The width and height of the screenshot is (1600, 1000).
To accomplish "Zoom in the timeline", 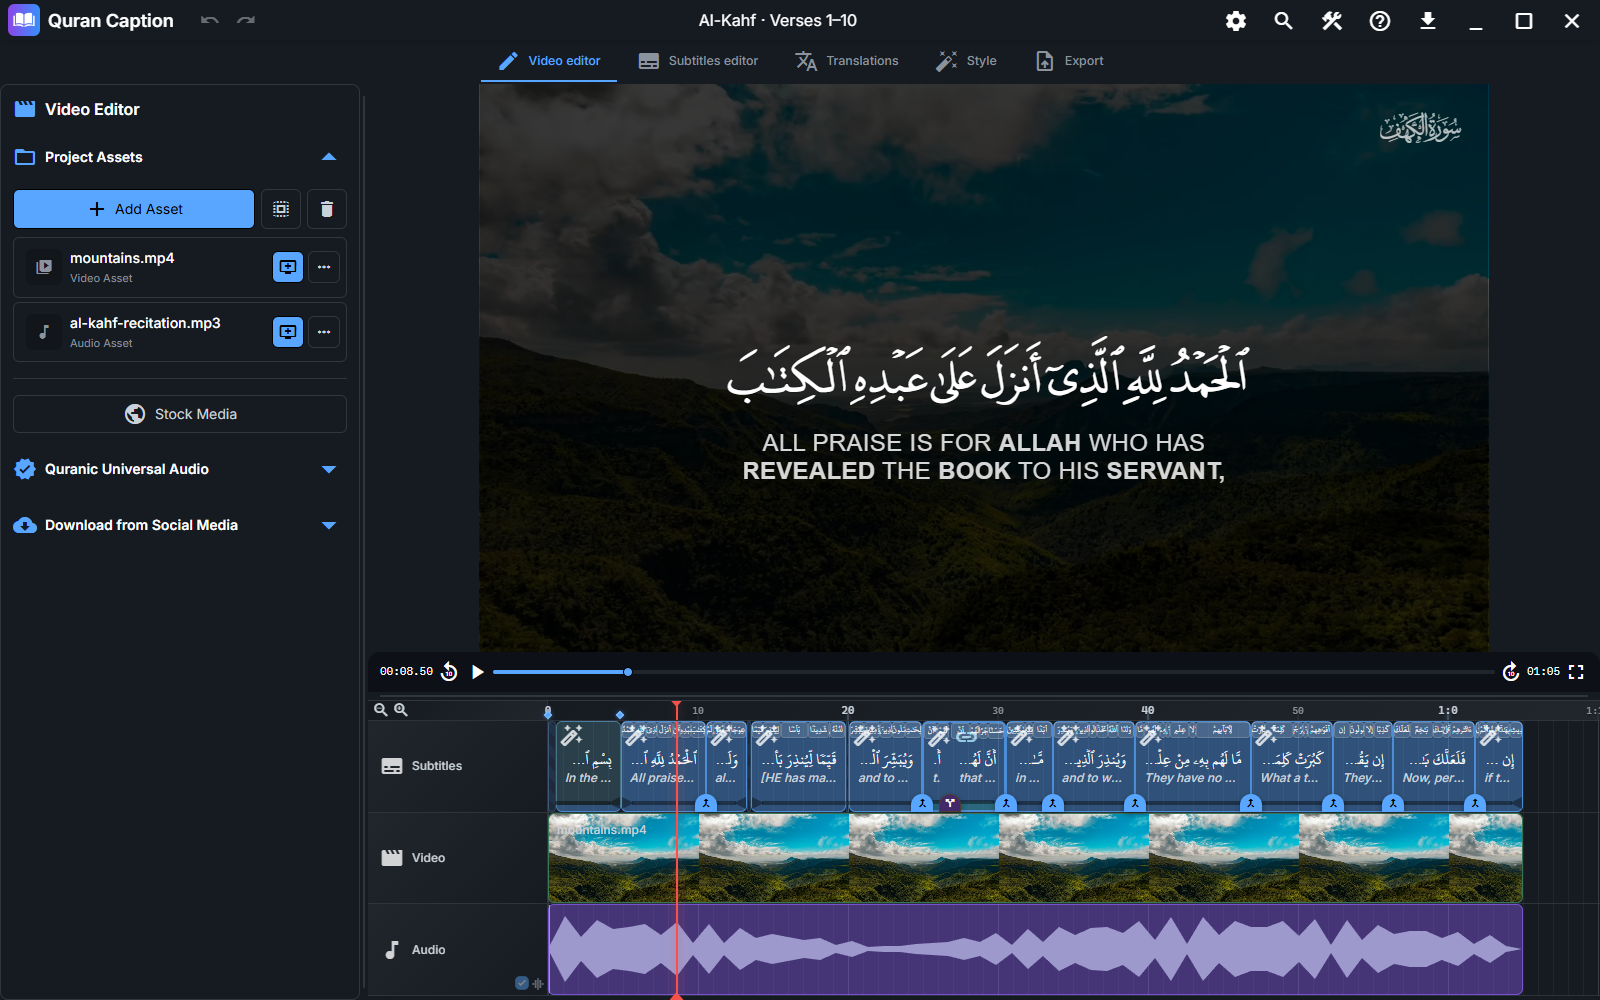I will [401, 710].
